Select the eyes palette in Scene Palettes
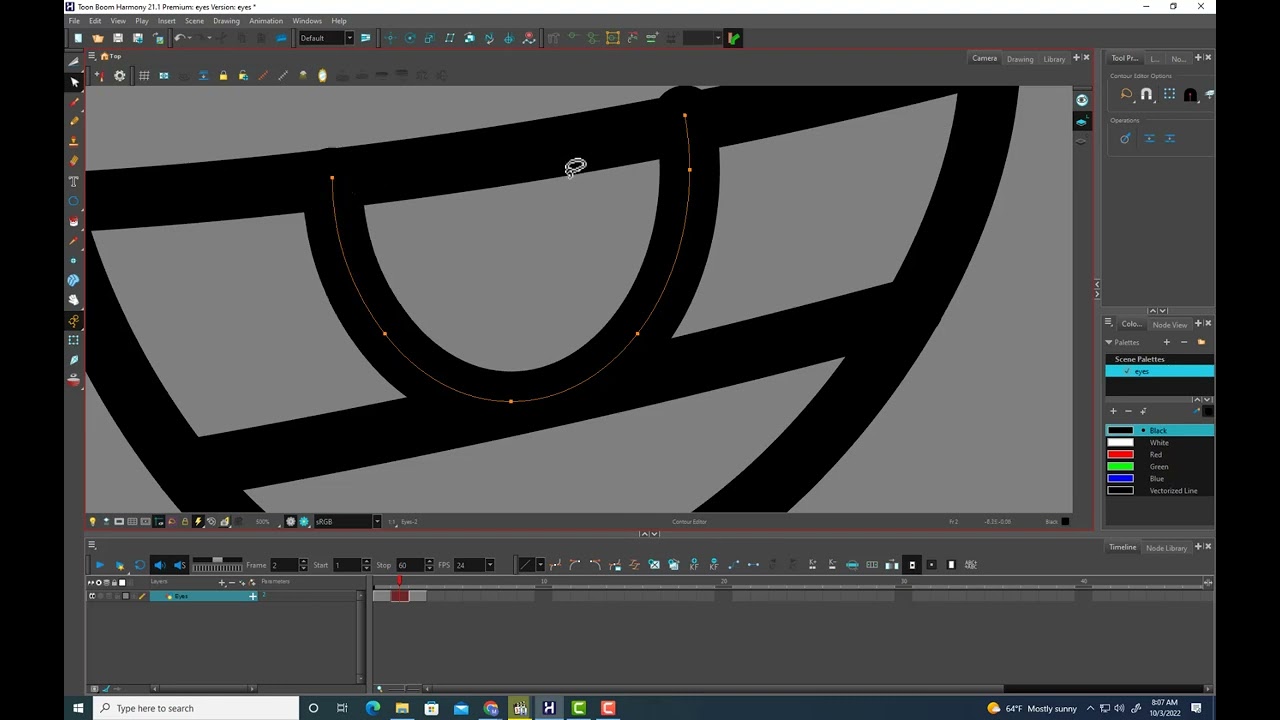This screenshot has width=1280, height=720. [1160, 371]
